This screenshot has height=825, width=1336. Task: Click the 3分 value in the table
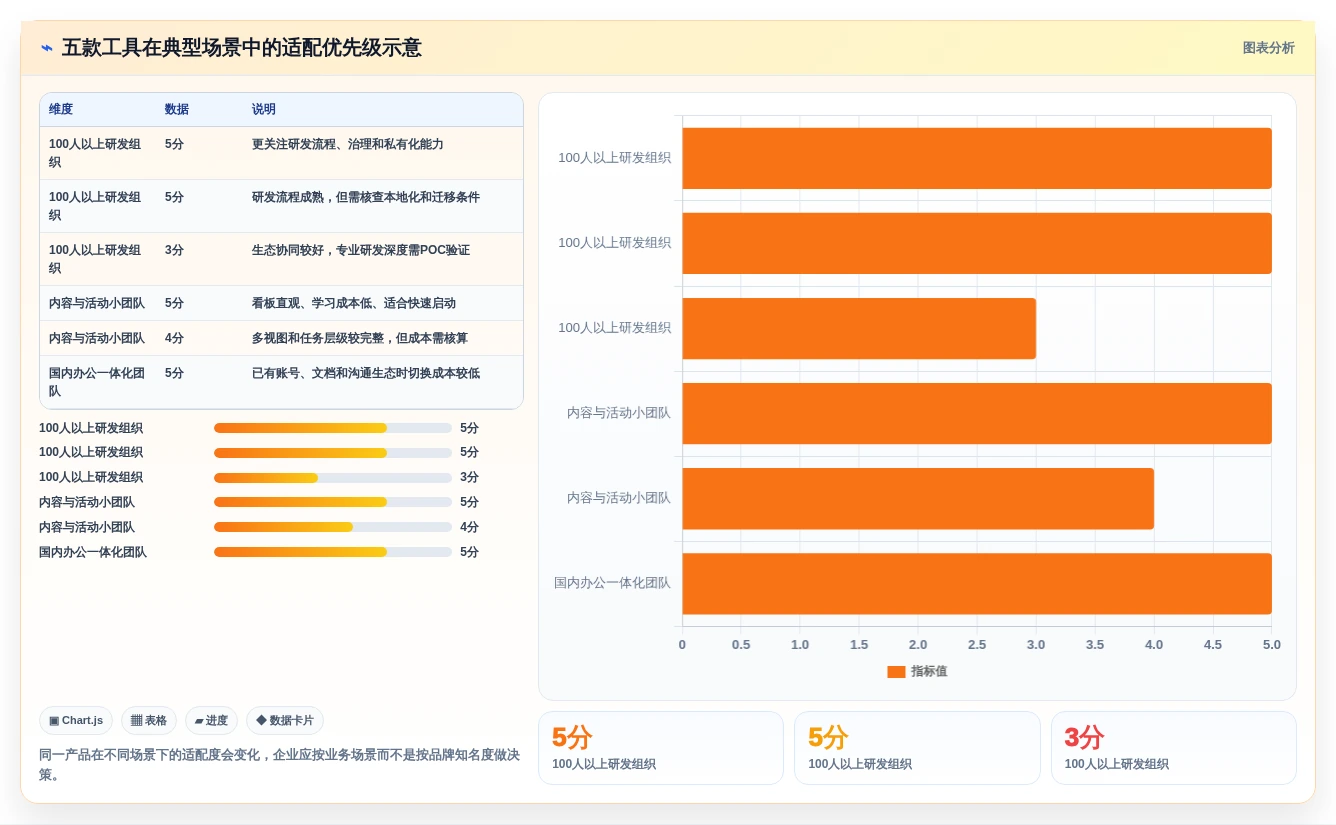coord(174,250)
